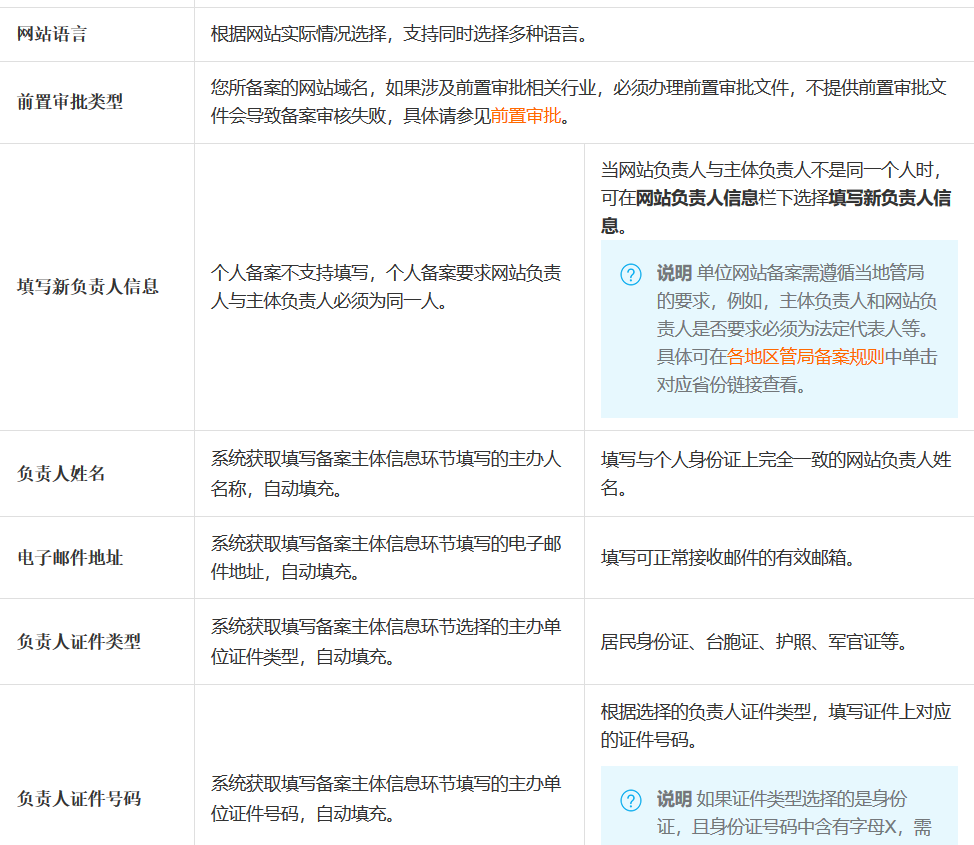Click the bold 网站负责人信息 text
The height and width of the screenshot is (845, 974).
click(696, 197)
